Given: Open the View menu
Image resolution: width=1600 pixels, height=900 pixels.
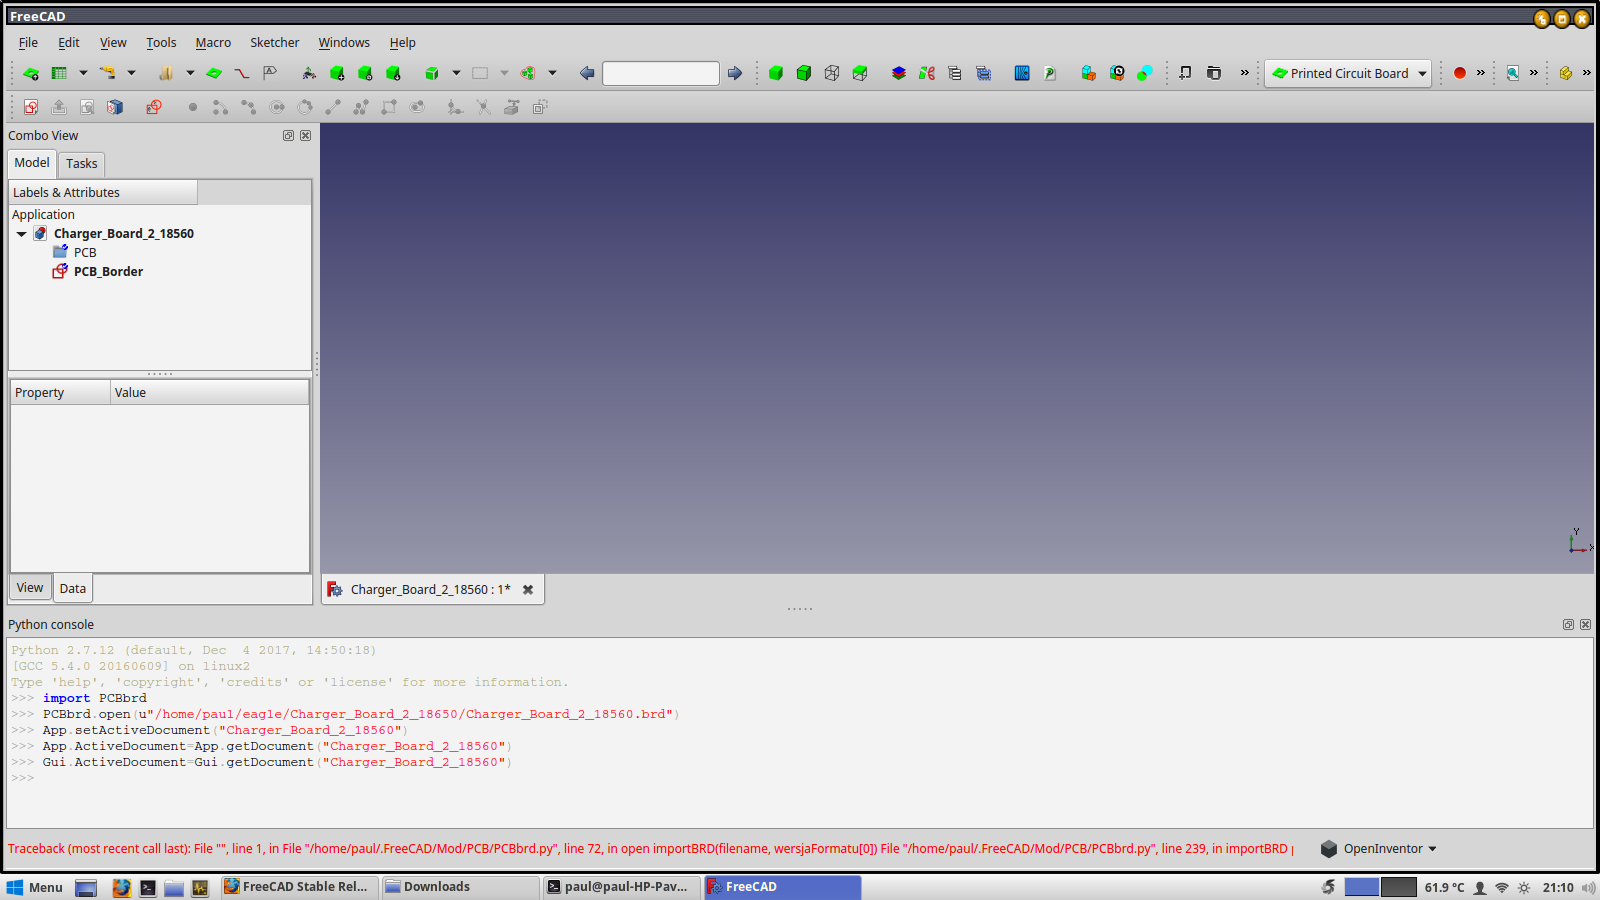Looking at the screenshot, I should pos(113,43).
